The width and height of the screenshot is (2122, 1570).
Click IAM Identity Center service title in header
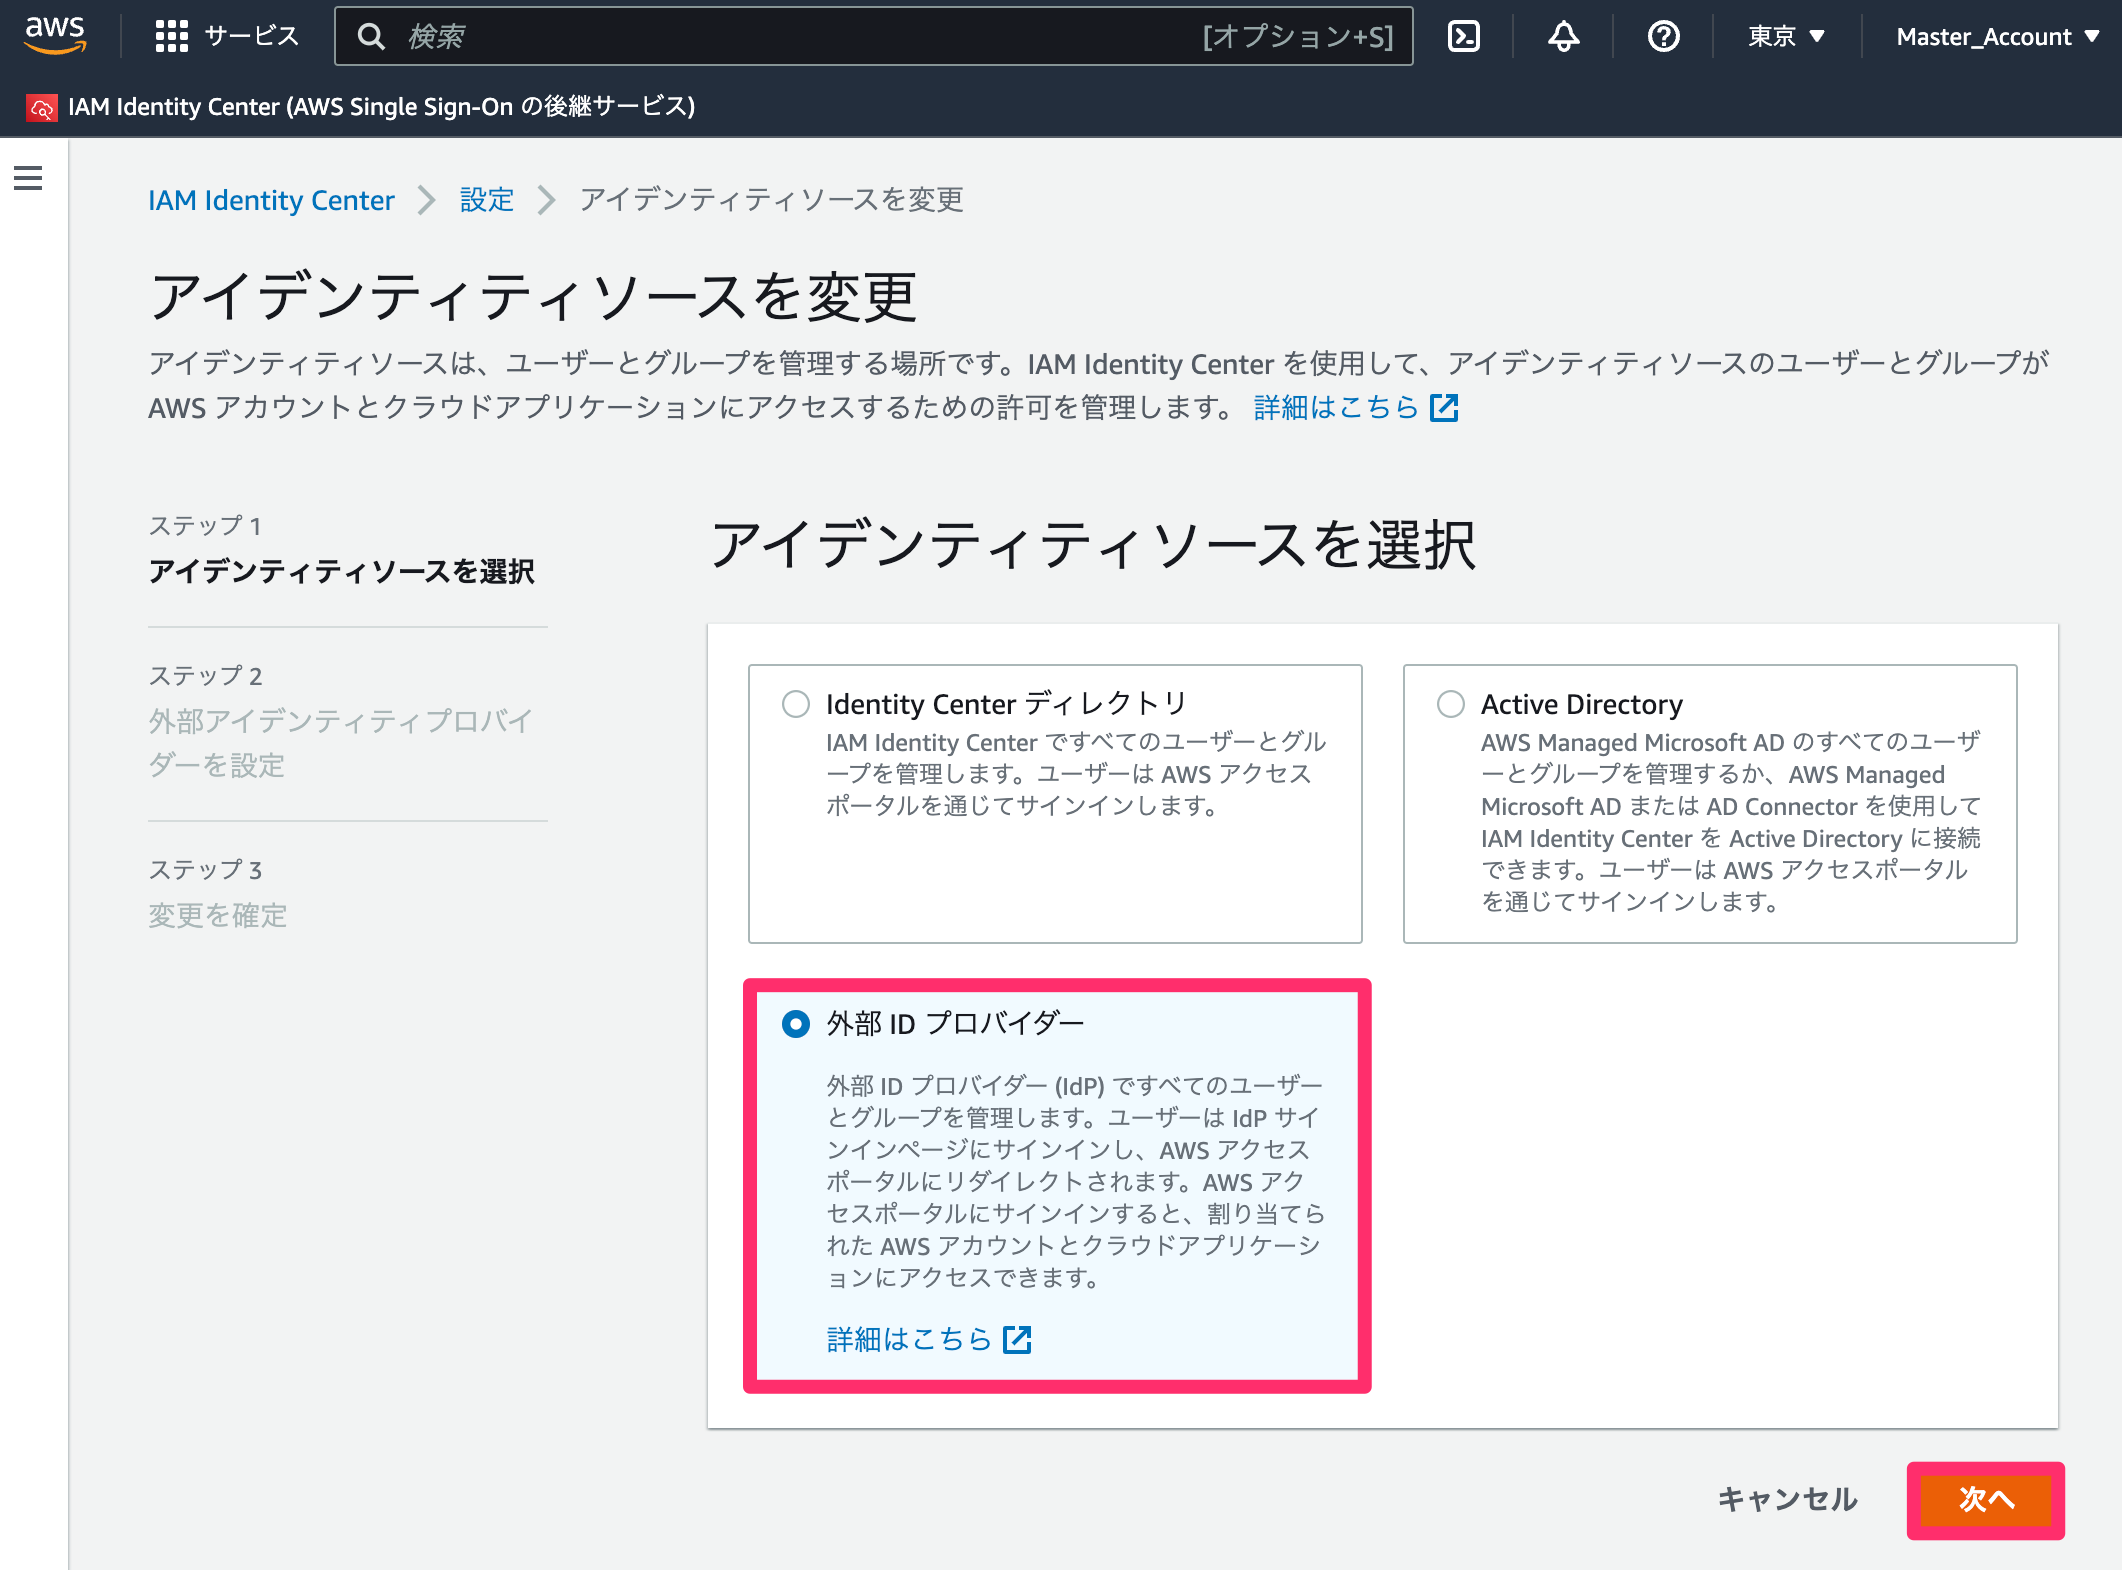point(381,106)
